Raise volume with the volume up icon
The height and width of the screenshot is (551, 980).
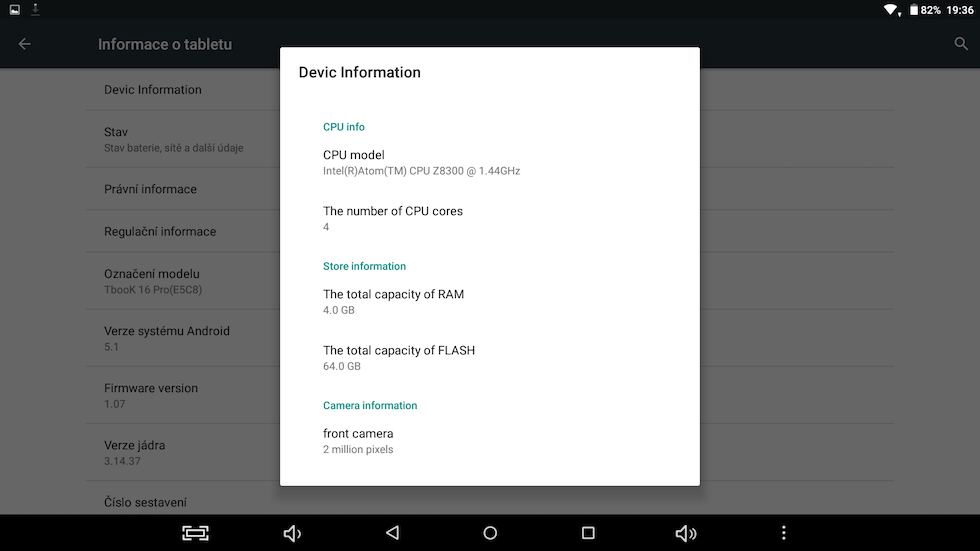point(686,533)
